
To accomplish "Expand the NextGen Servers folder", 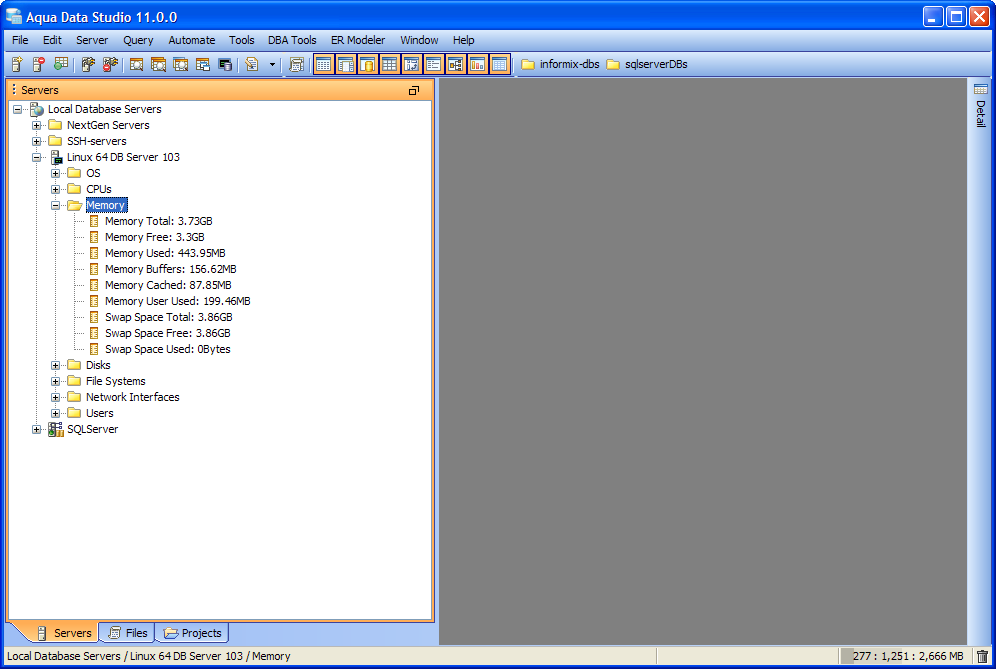I will point(36,125).
